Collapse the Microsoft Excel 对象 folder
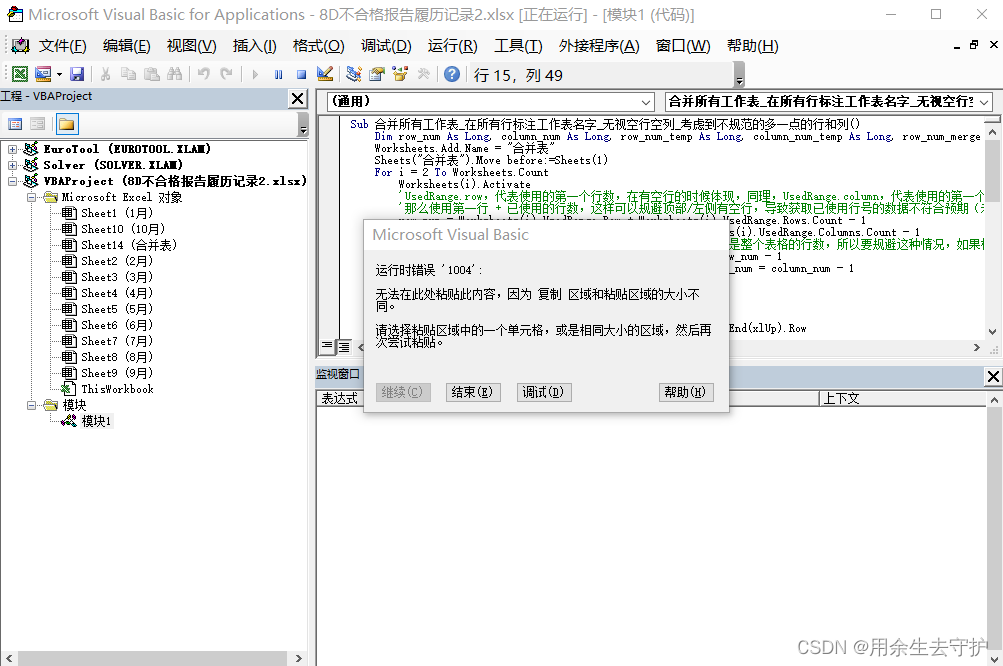1003x666 pixels. (31, 197)
